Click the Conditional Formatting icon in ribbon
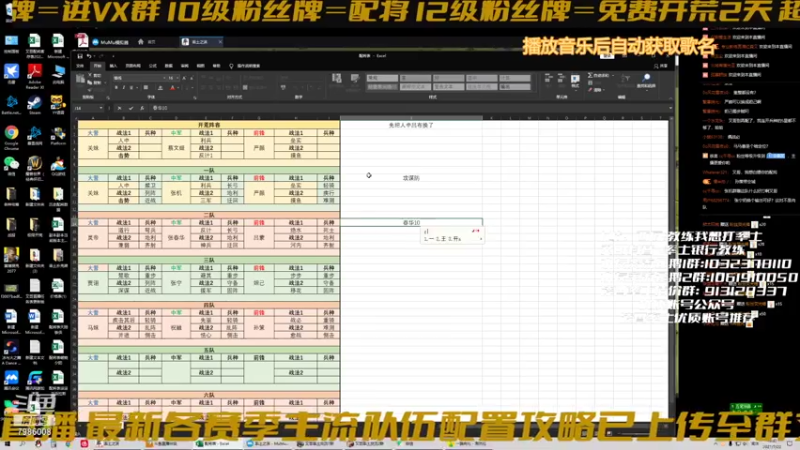This screenshot has height=450, width=800. [x=337, y=79]
